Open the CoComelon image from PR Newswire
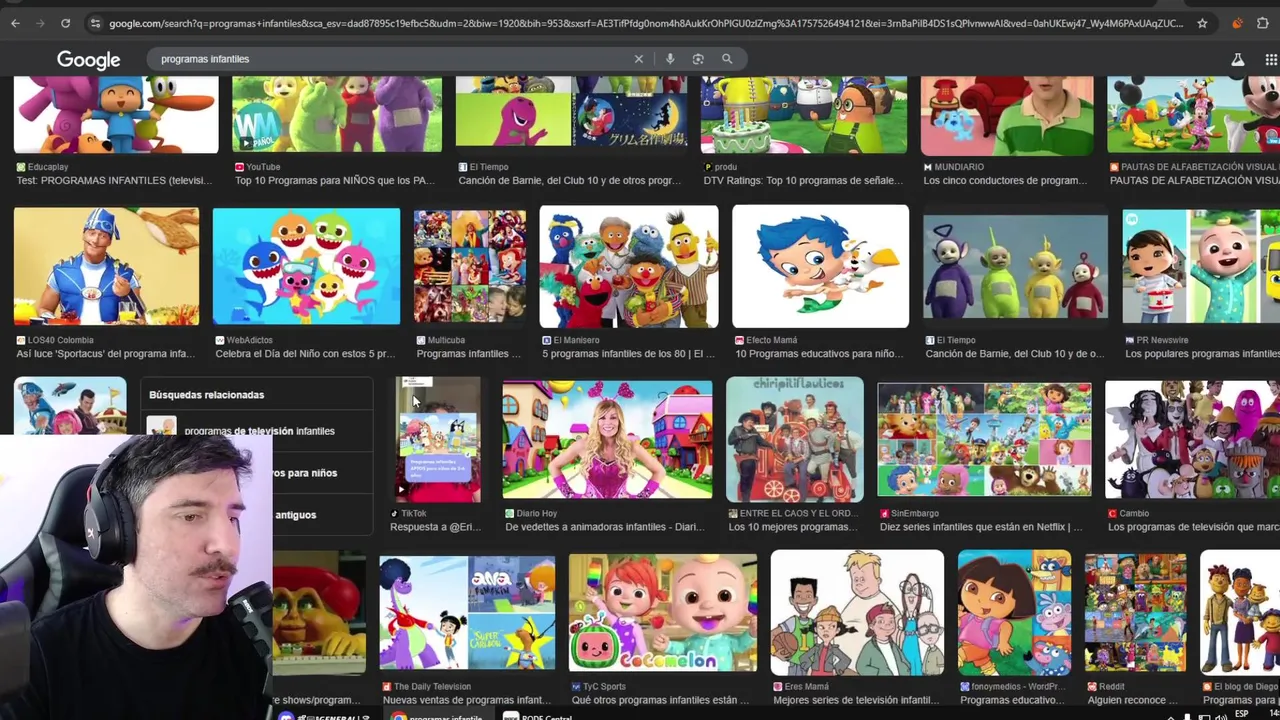This screenshot has height=720, width=1280. pos(1201,266)
